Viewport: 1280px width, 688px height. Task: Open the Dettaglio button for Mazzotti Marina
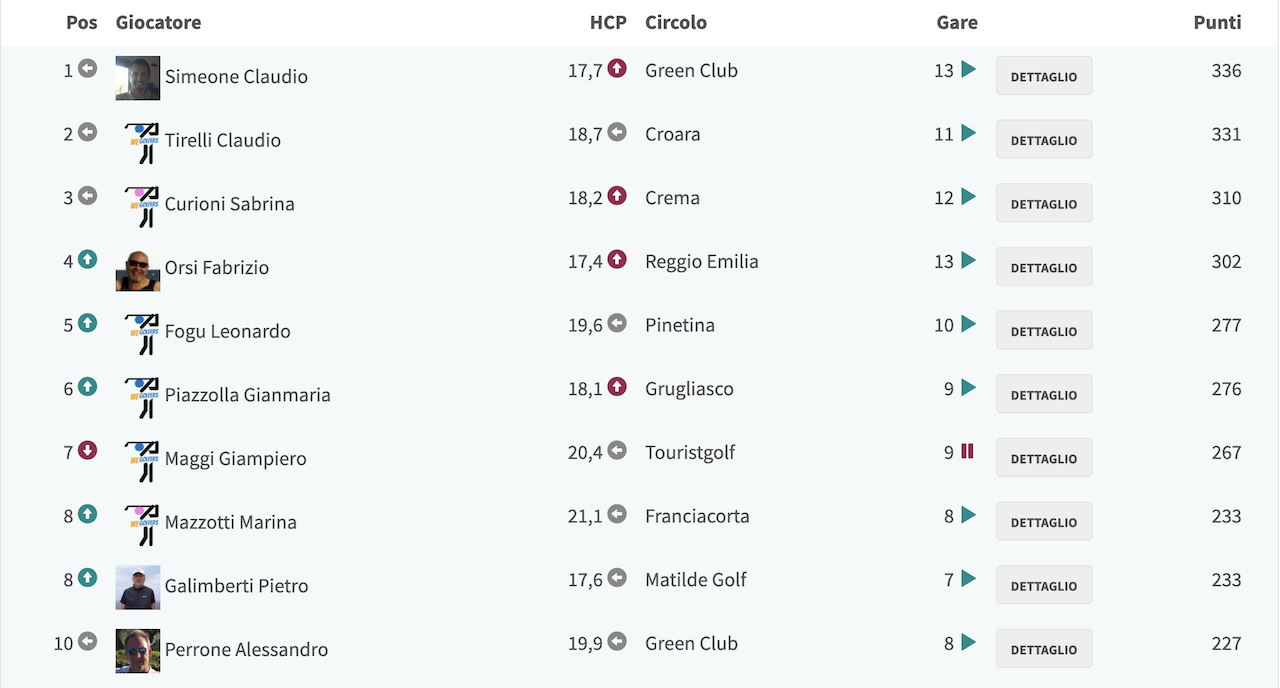click(1044, 522)
